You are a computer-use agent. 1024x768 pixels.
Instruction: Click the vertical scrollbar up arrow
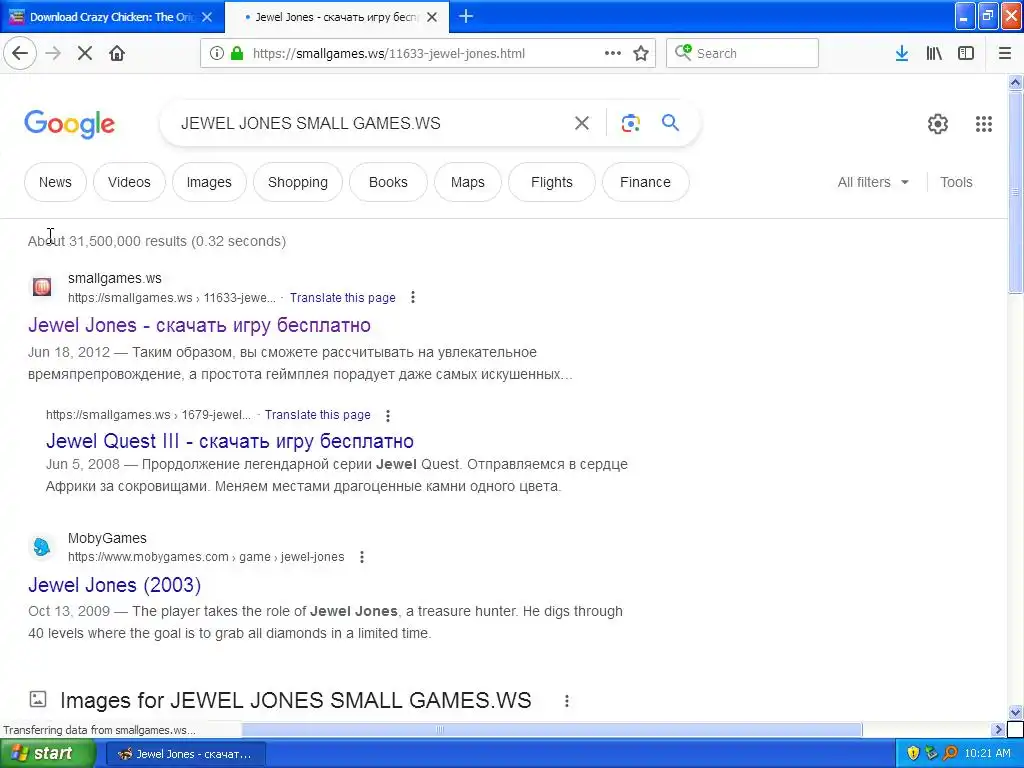1016,82
